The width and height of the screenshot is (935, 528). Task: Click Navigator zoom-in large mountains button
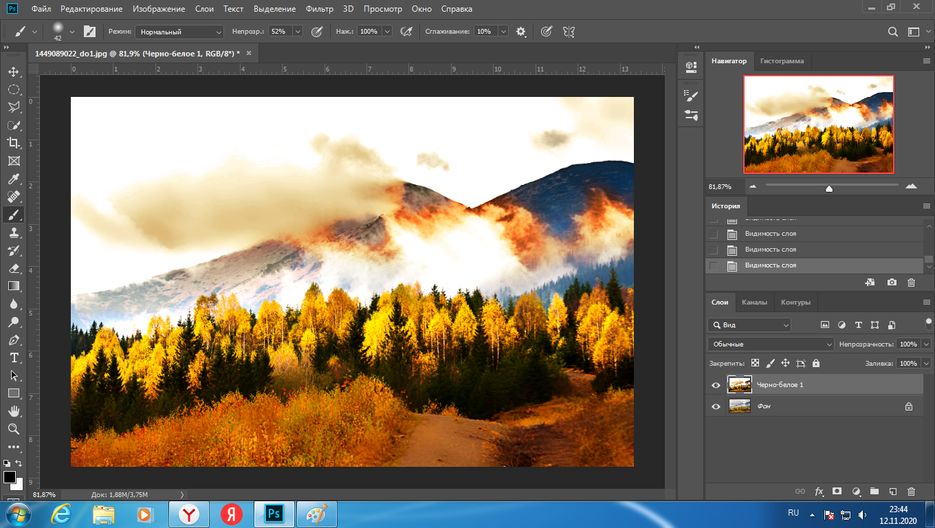click(911, 187)
